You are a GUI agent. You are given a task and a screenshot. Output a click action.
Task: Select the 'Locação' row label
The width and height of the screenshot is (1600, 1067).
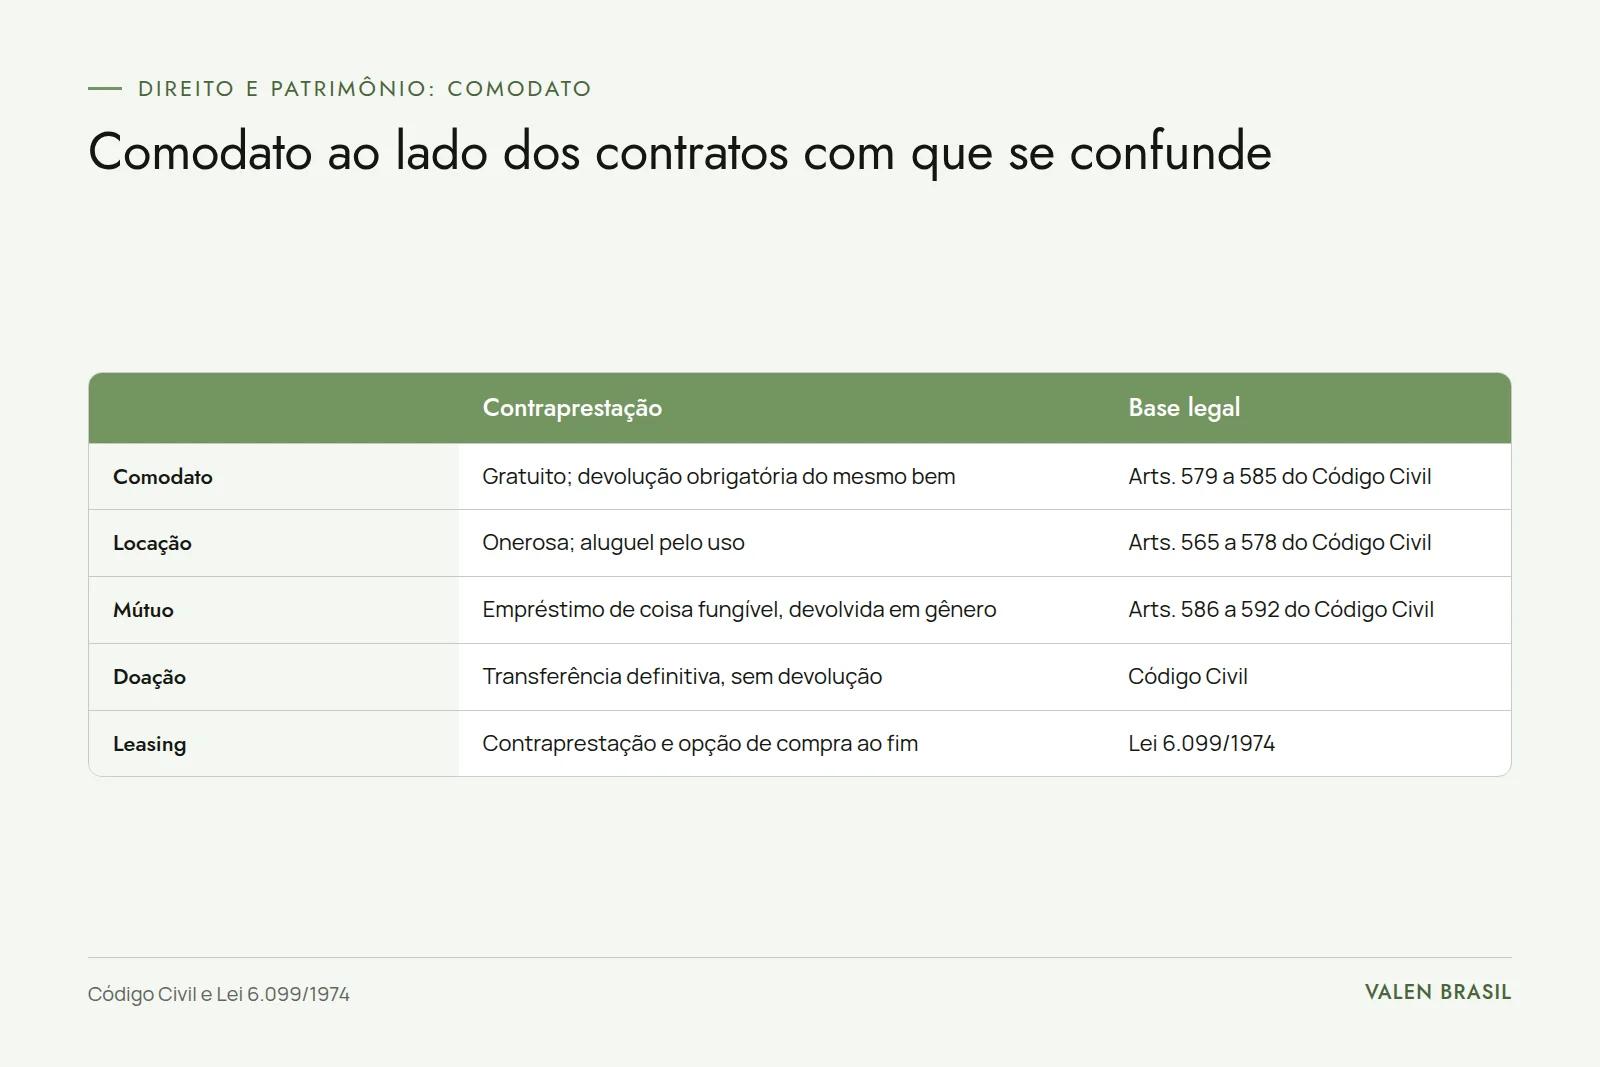(x=152, y=543)
